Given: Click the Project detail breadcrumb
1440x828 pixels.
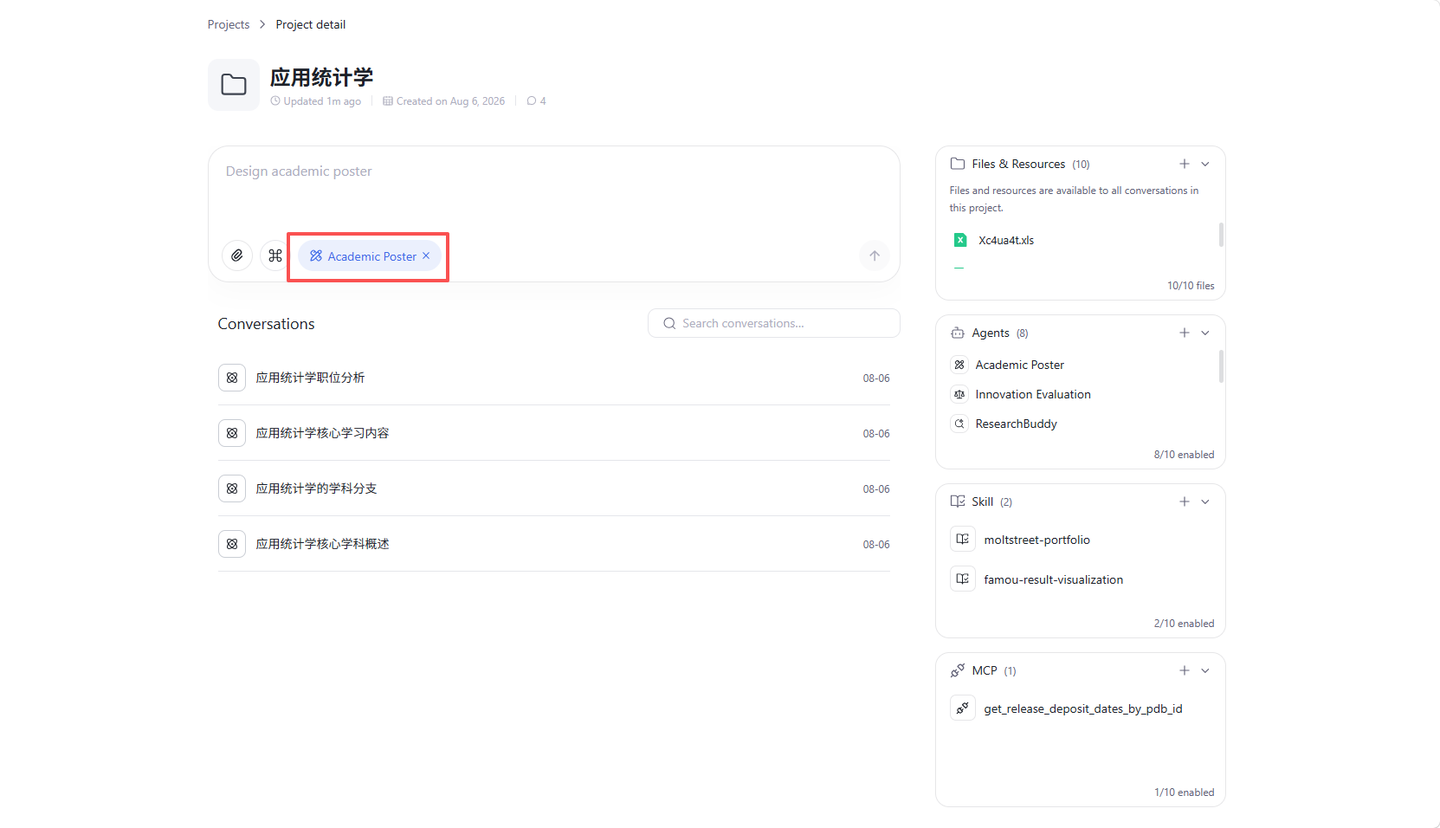Looking at the screenshot, I should coord(311,25).
